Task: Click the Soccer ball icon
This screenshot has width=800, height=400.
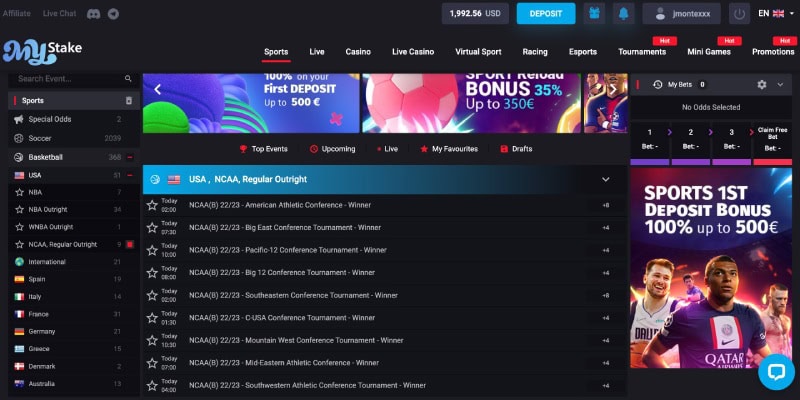Action: point(19,138)
